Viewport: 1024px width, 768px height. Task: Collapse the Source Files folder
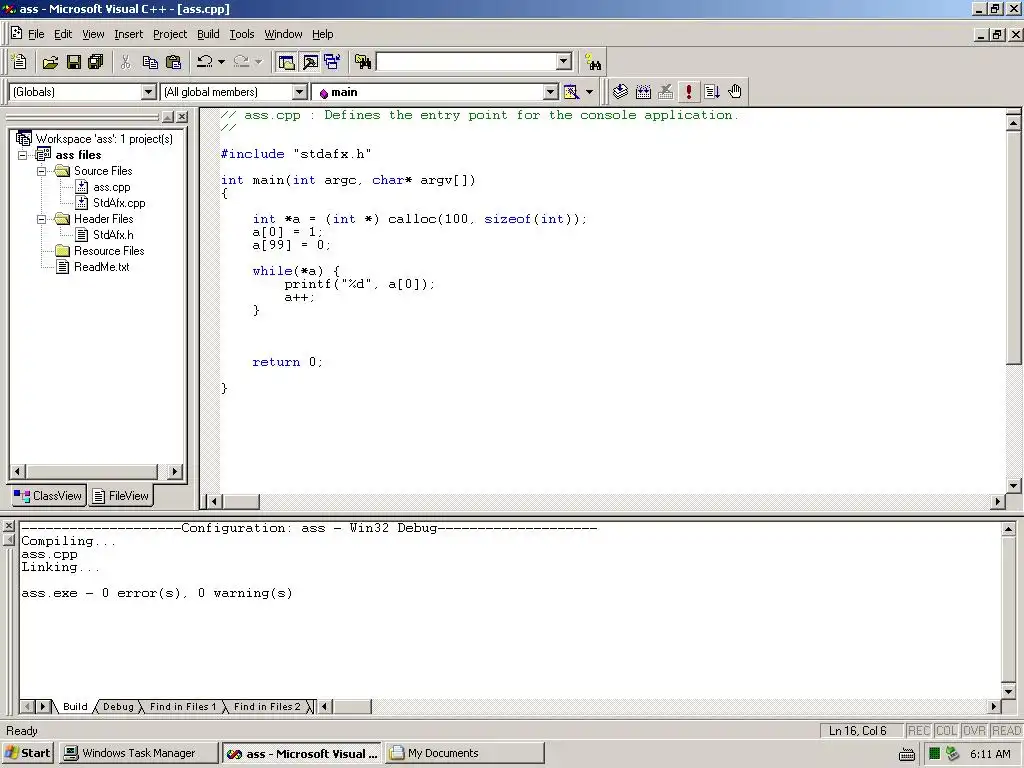tap(42, 171)
